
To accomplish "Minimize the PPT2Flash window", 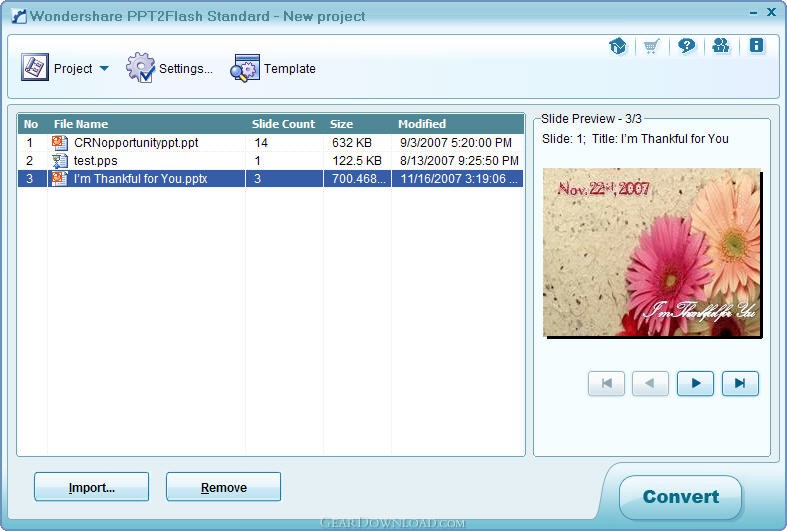I will click(753, 13).
